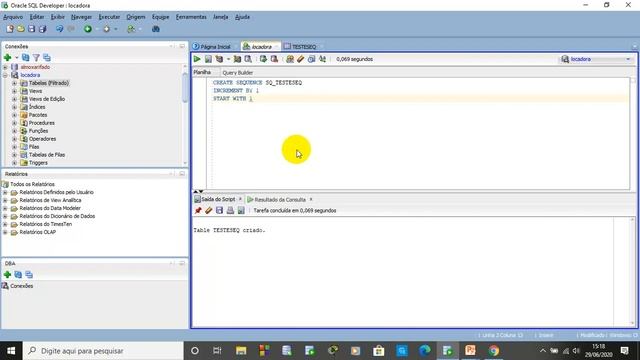The image size is (640, 360).
Task: Open the Ferramentas menu
Action: [191, 17]
